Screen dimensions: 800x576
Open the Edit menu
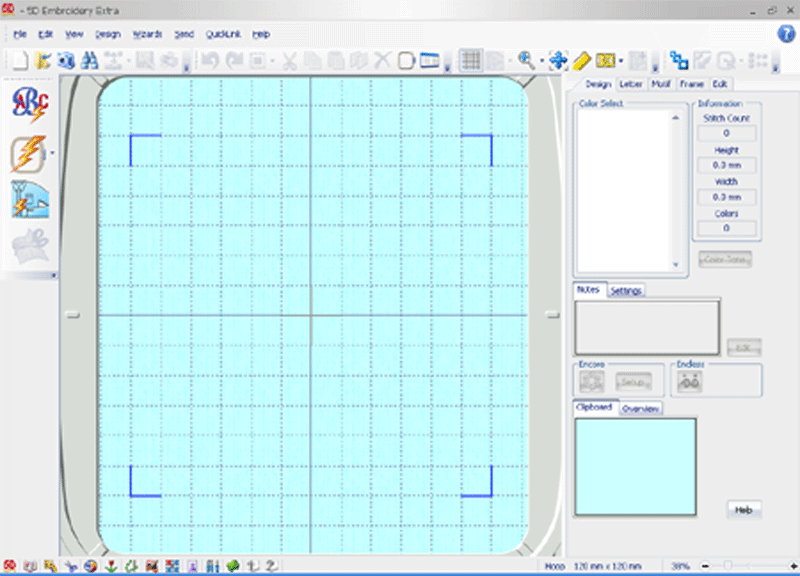(45, 34)
